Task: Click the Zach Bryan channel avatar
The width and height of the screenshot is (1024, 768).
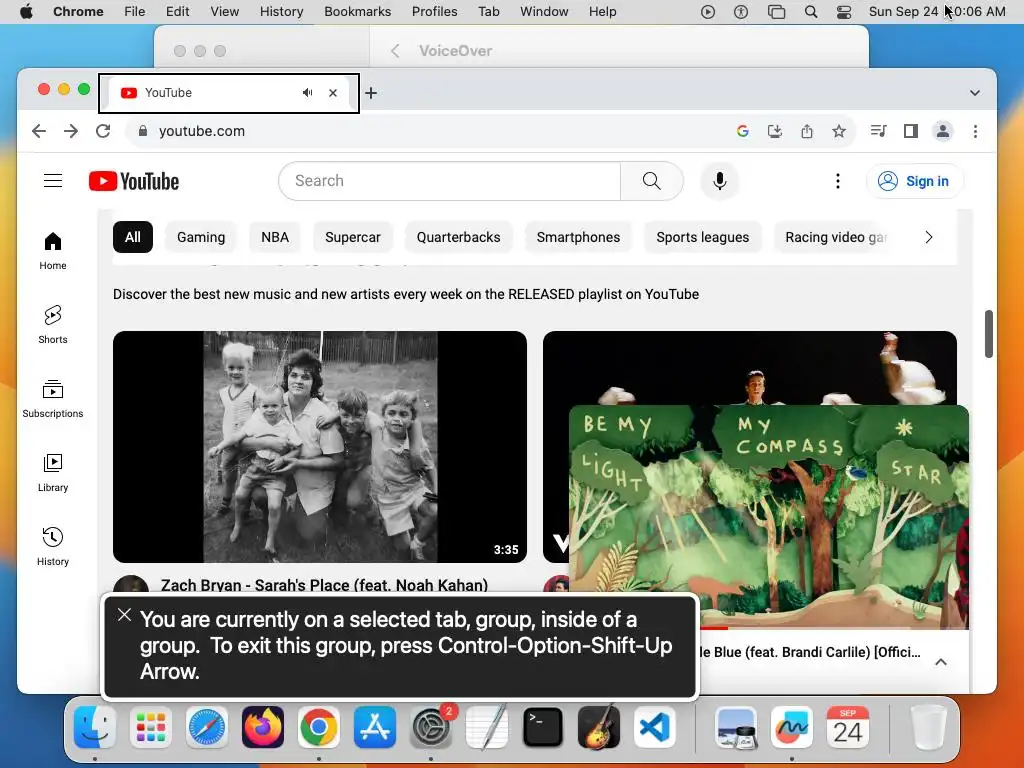Action: coord(131,584)
